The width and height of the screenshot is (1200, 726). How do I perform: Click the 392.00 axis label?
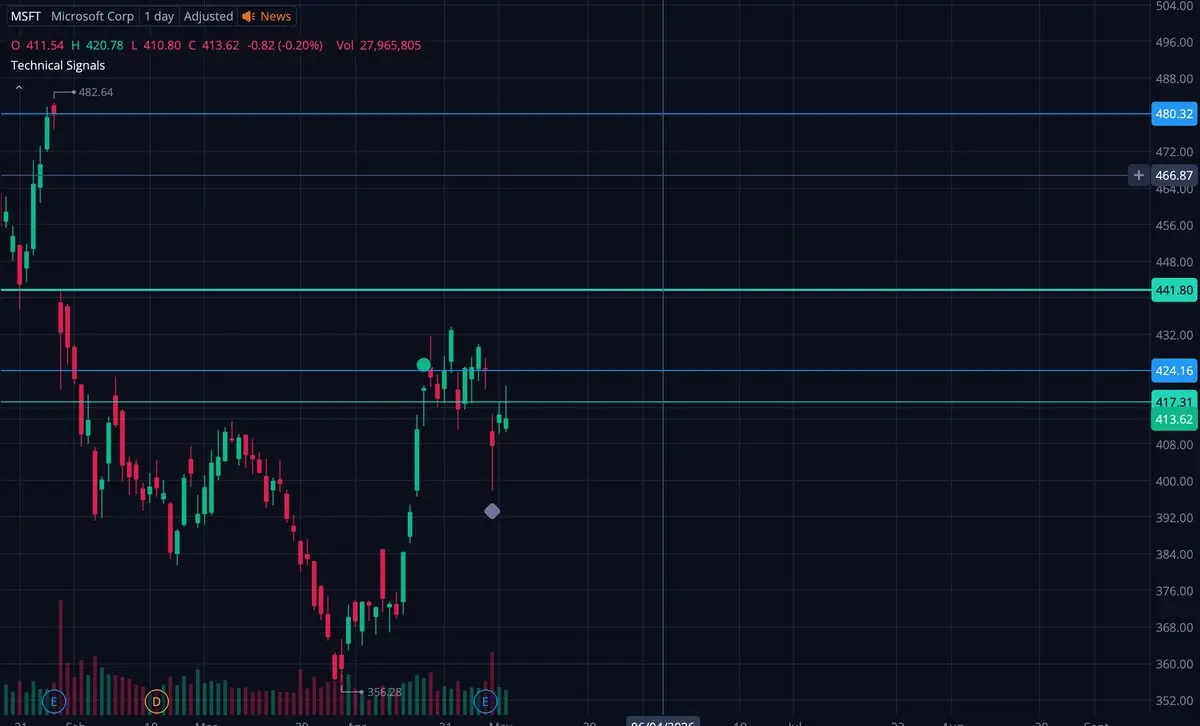[1174, 517]
